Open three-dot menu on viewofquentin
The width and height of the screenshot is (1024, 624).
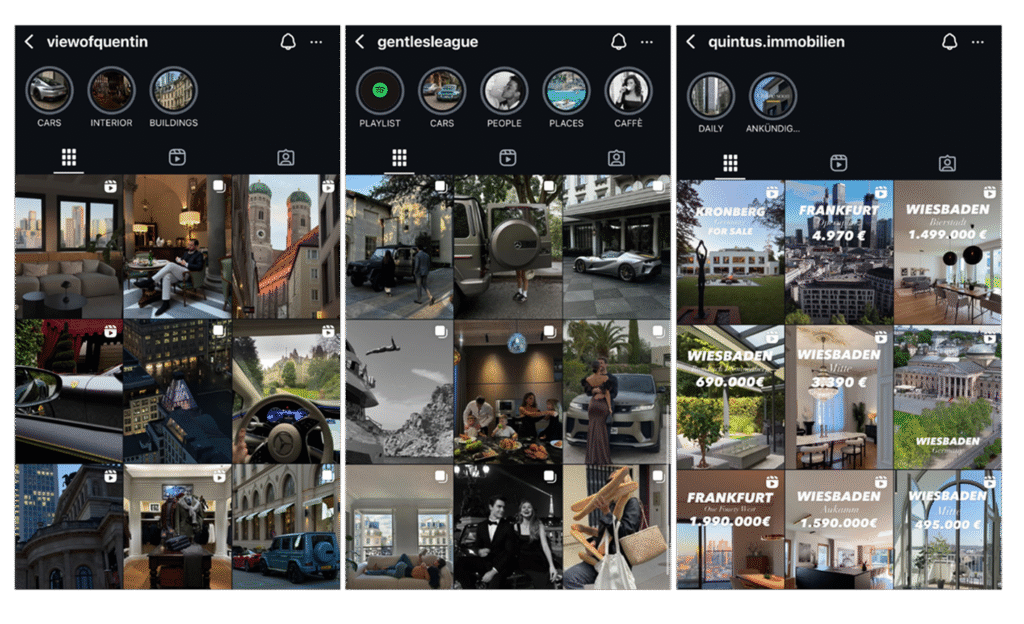(316, 42)
